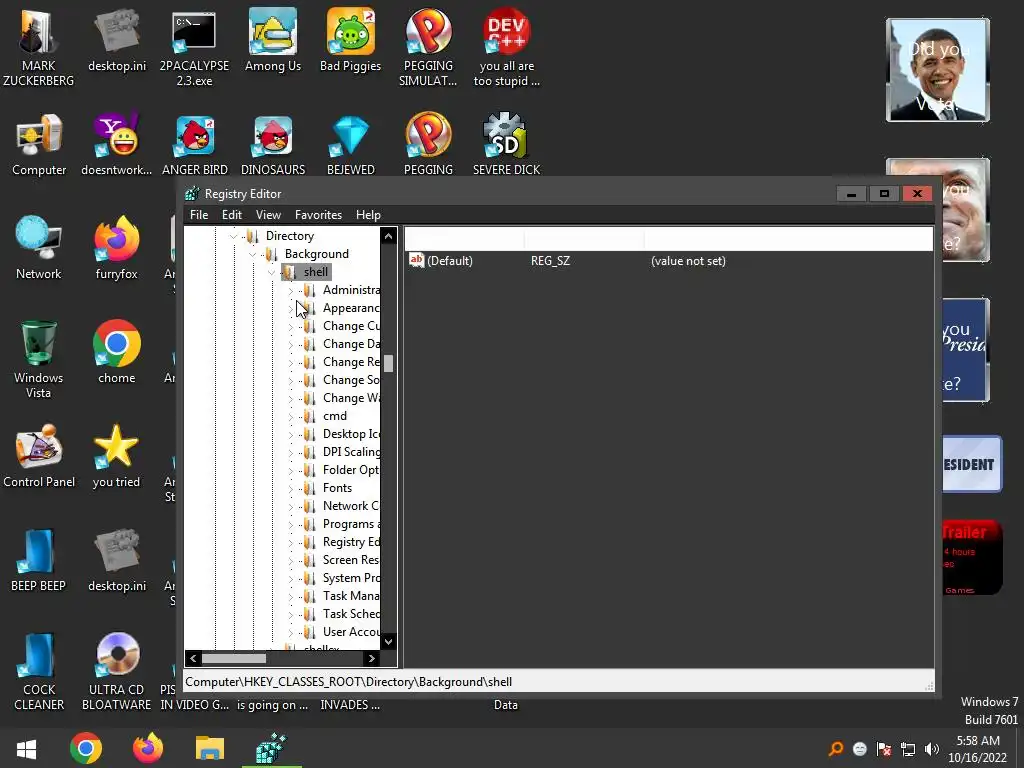Click the tree vertical scrollbar thumb
The image size is (1024, 768).
click(389, 364)
